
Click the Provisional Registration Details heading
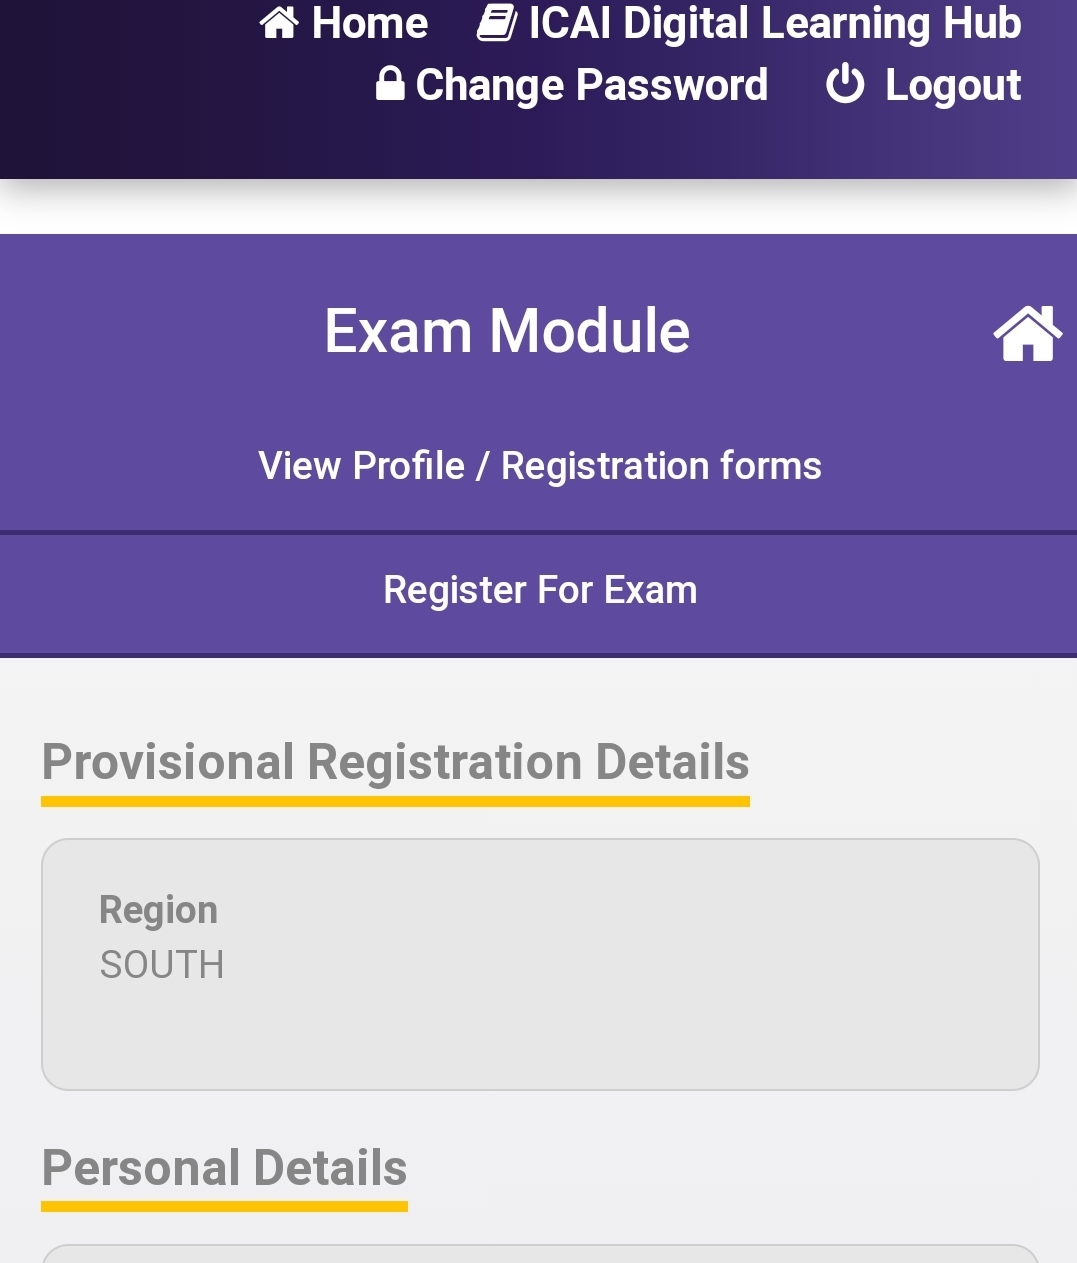point(395,762)
